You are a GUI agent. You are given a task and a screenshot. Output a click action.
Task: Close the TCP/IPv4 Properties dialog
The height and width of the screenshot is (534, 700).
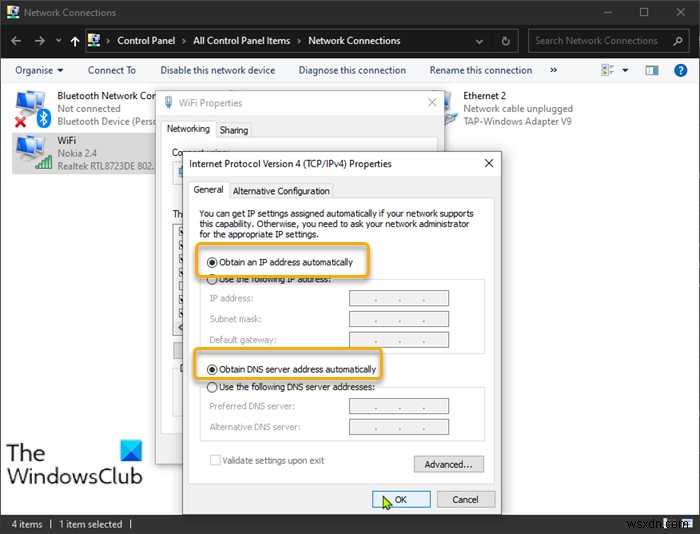click(489, 163)
